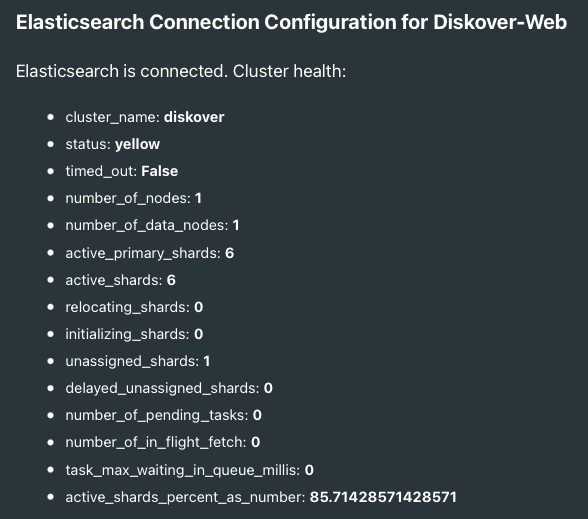Select the timed_out False entry
Screen dimensions: 588x519
pos(122,171)
